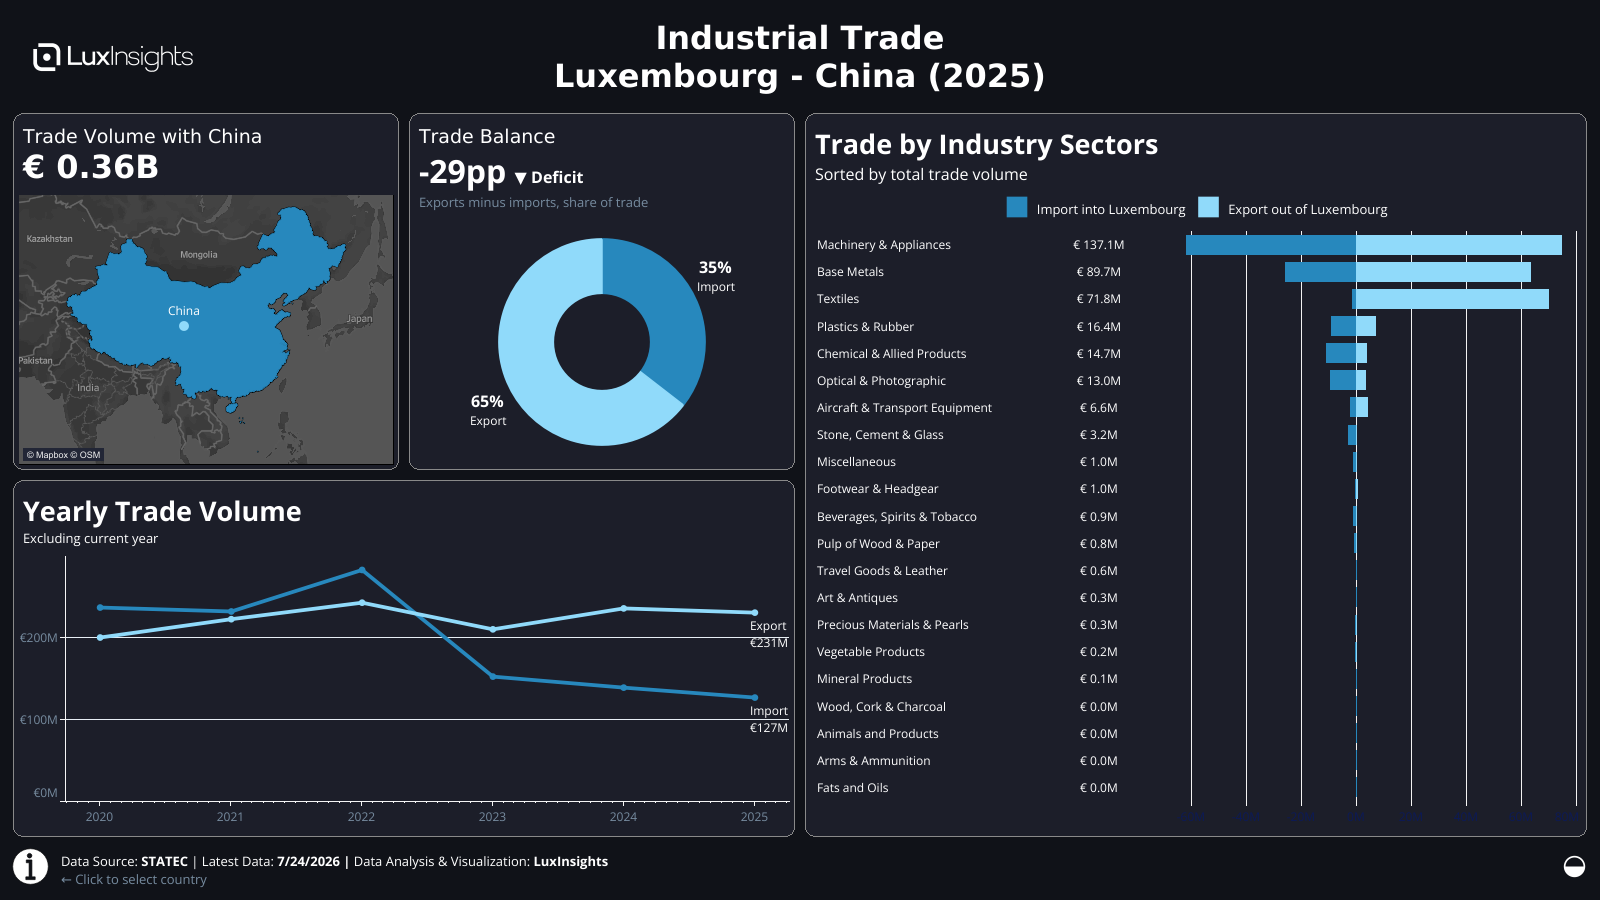Click Optical & Photographic label

881,381
